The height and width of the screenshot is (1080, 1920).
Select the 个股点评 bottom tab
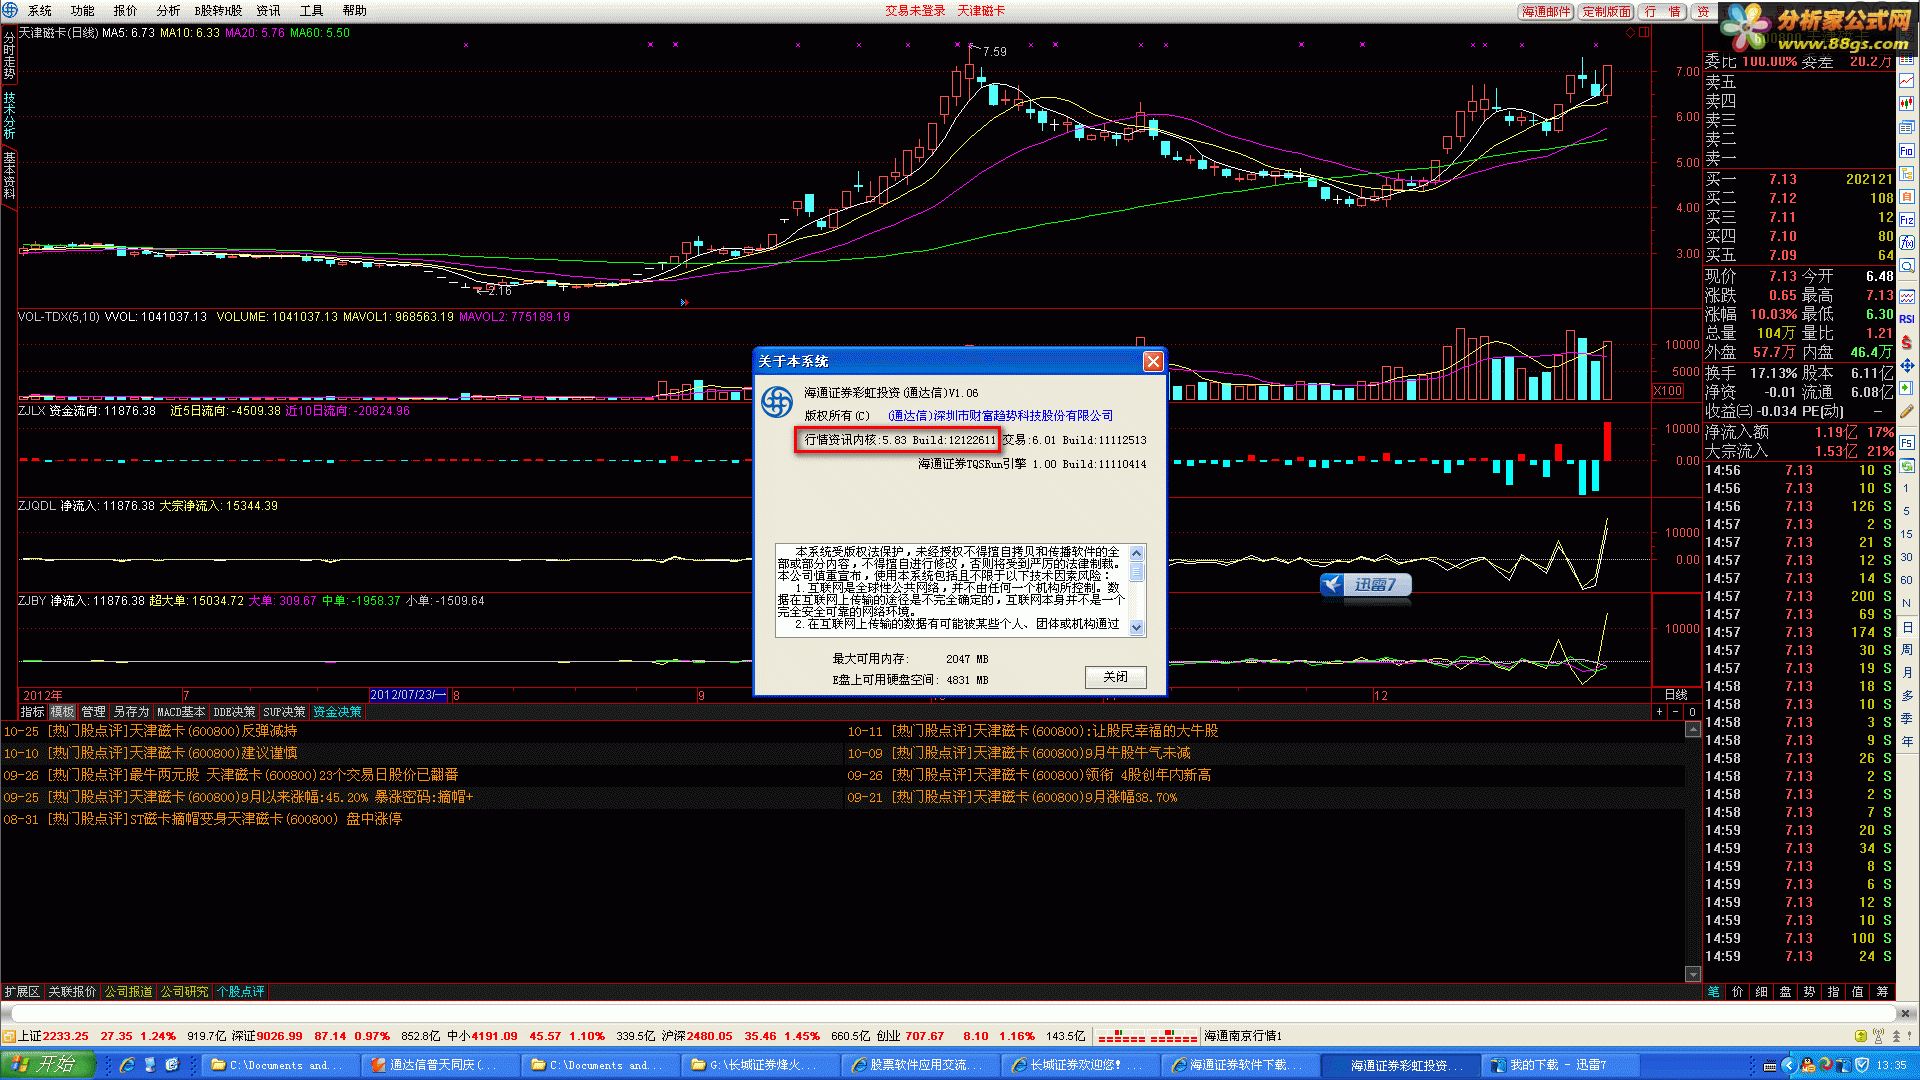(x=241, y=992)
